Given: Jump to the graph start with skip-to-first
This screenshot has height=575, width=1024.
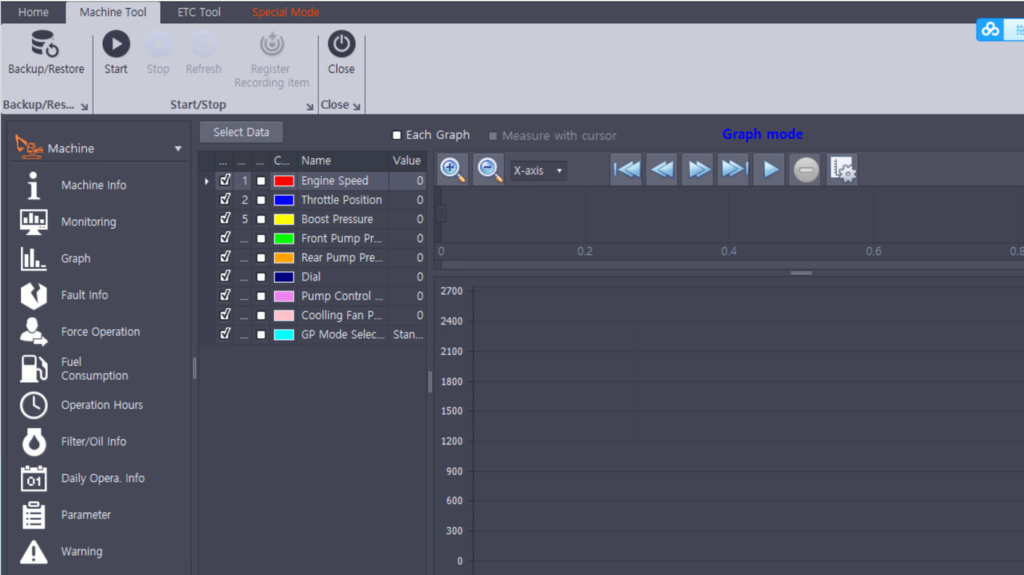Looking at the screenshot, I should tap(626, 170).
